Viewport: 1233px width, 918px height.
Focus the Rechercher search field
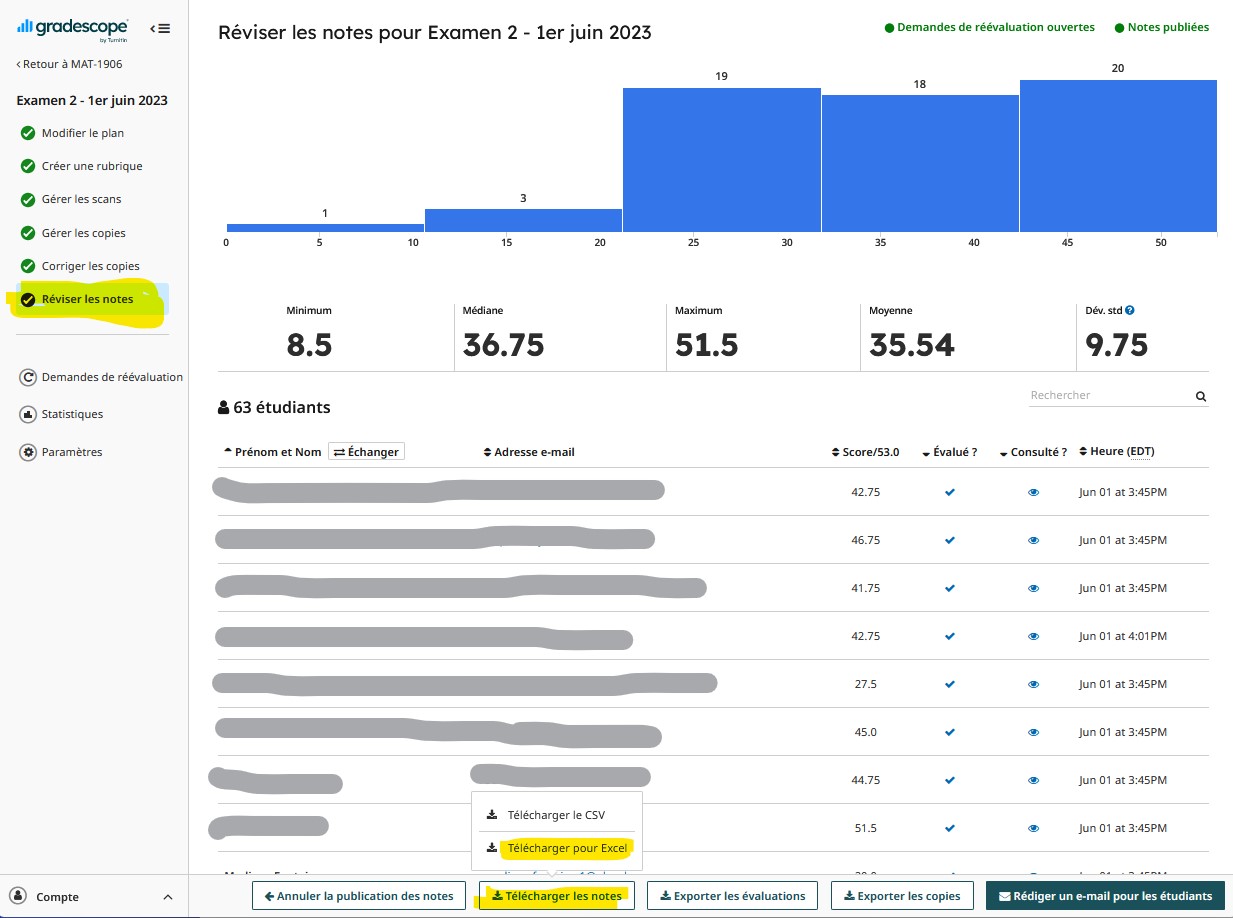(x=1110, y=396)
